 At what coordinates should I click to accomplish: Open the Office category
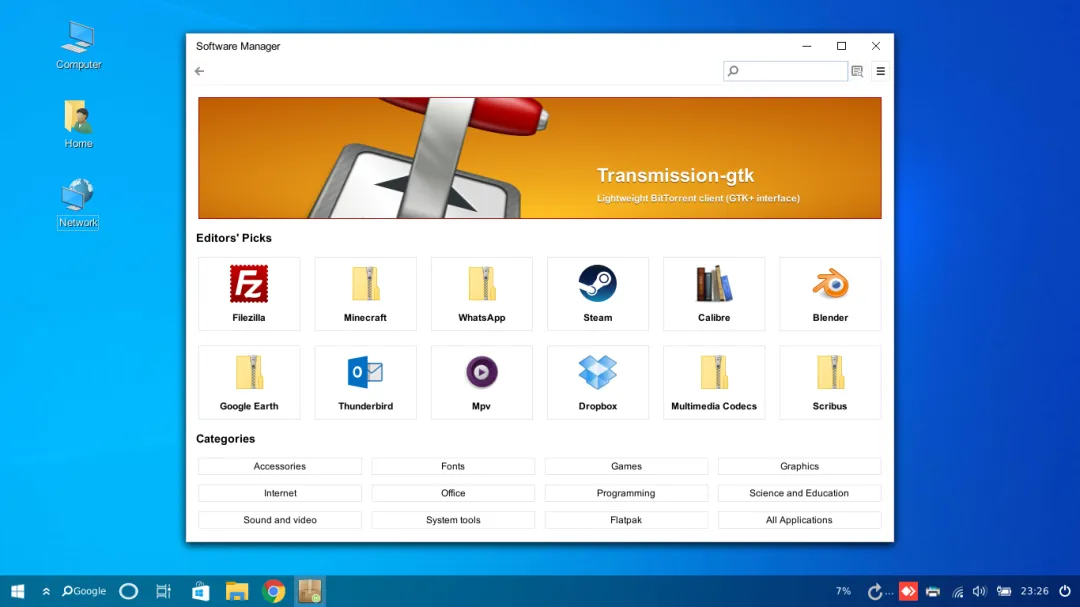click(453, 493)
